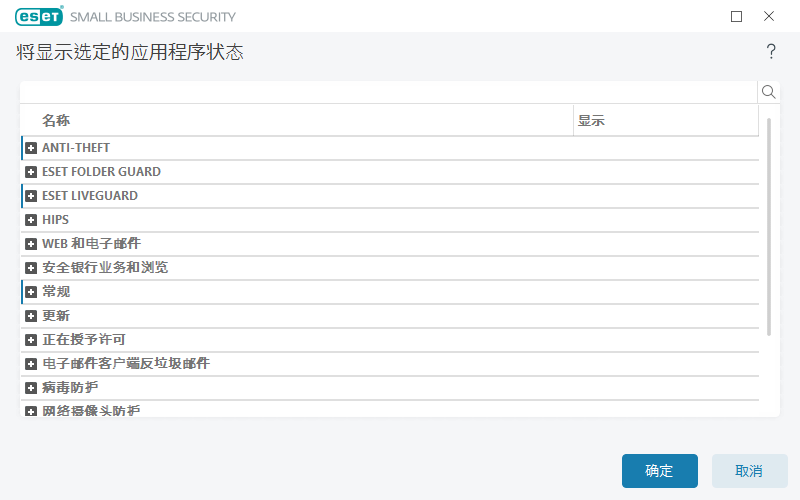Click the search magnifier icon
The image size is (800, 500).
(769, 92)
